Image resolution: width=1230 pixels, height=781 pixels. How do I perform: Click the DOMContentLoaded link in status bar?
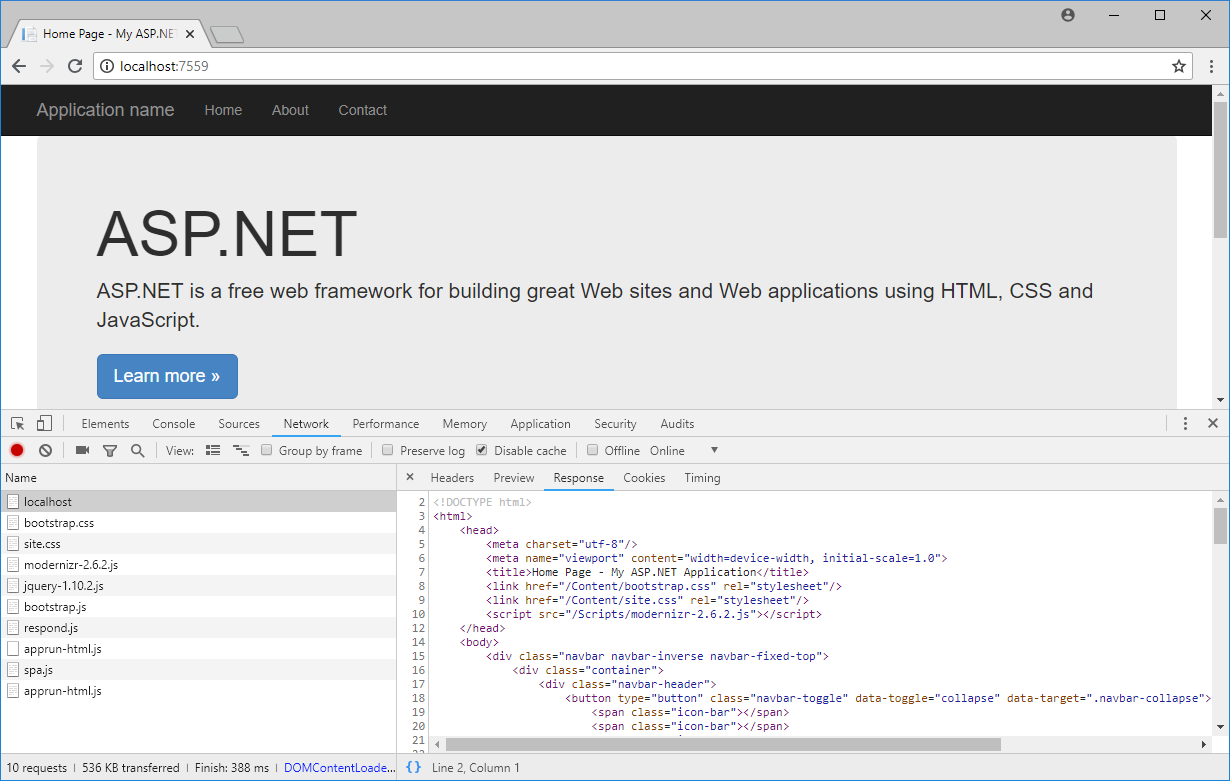[339, 767]
